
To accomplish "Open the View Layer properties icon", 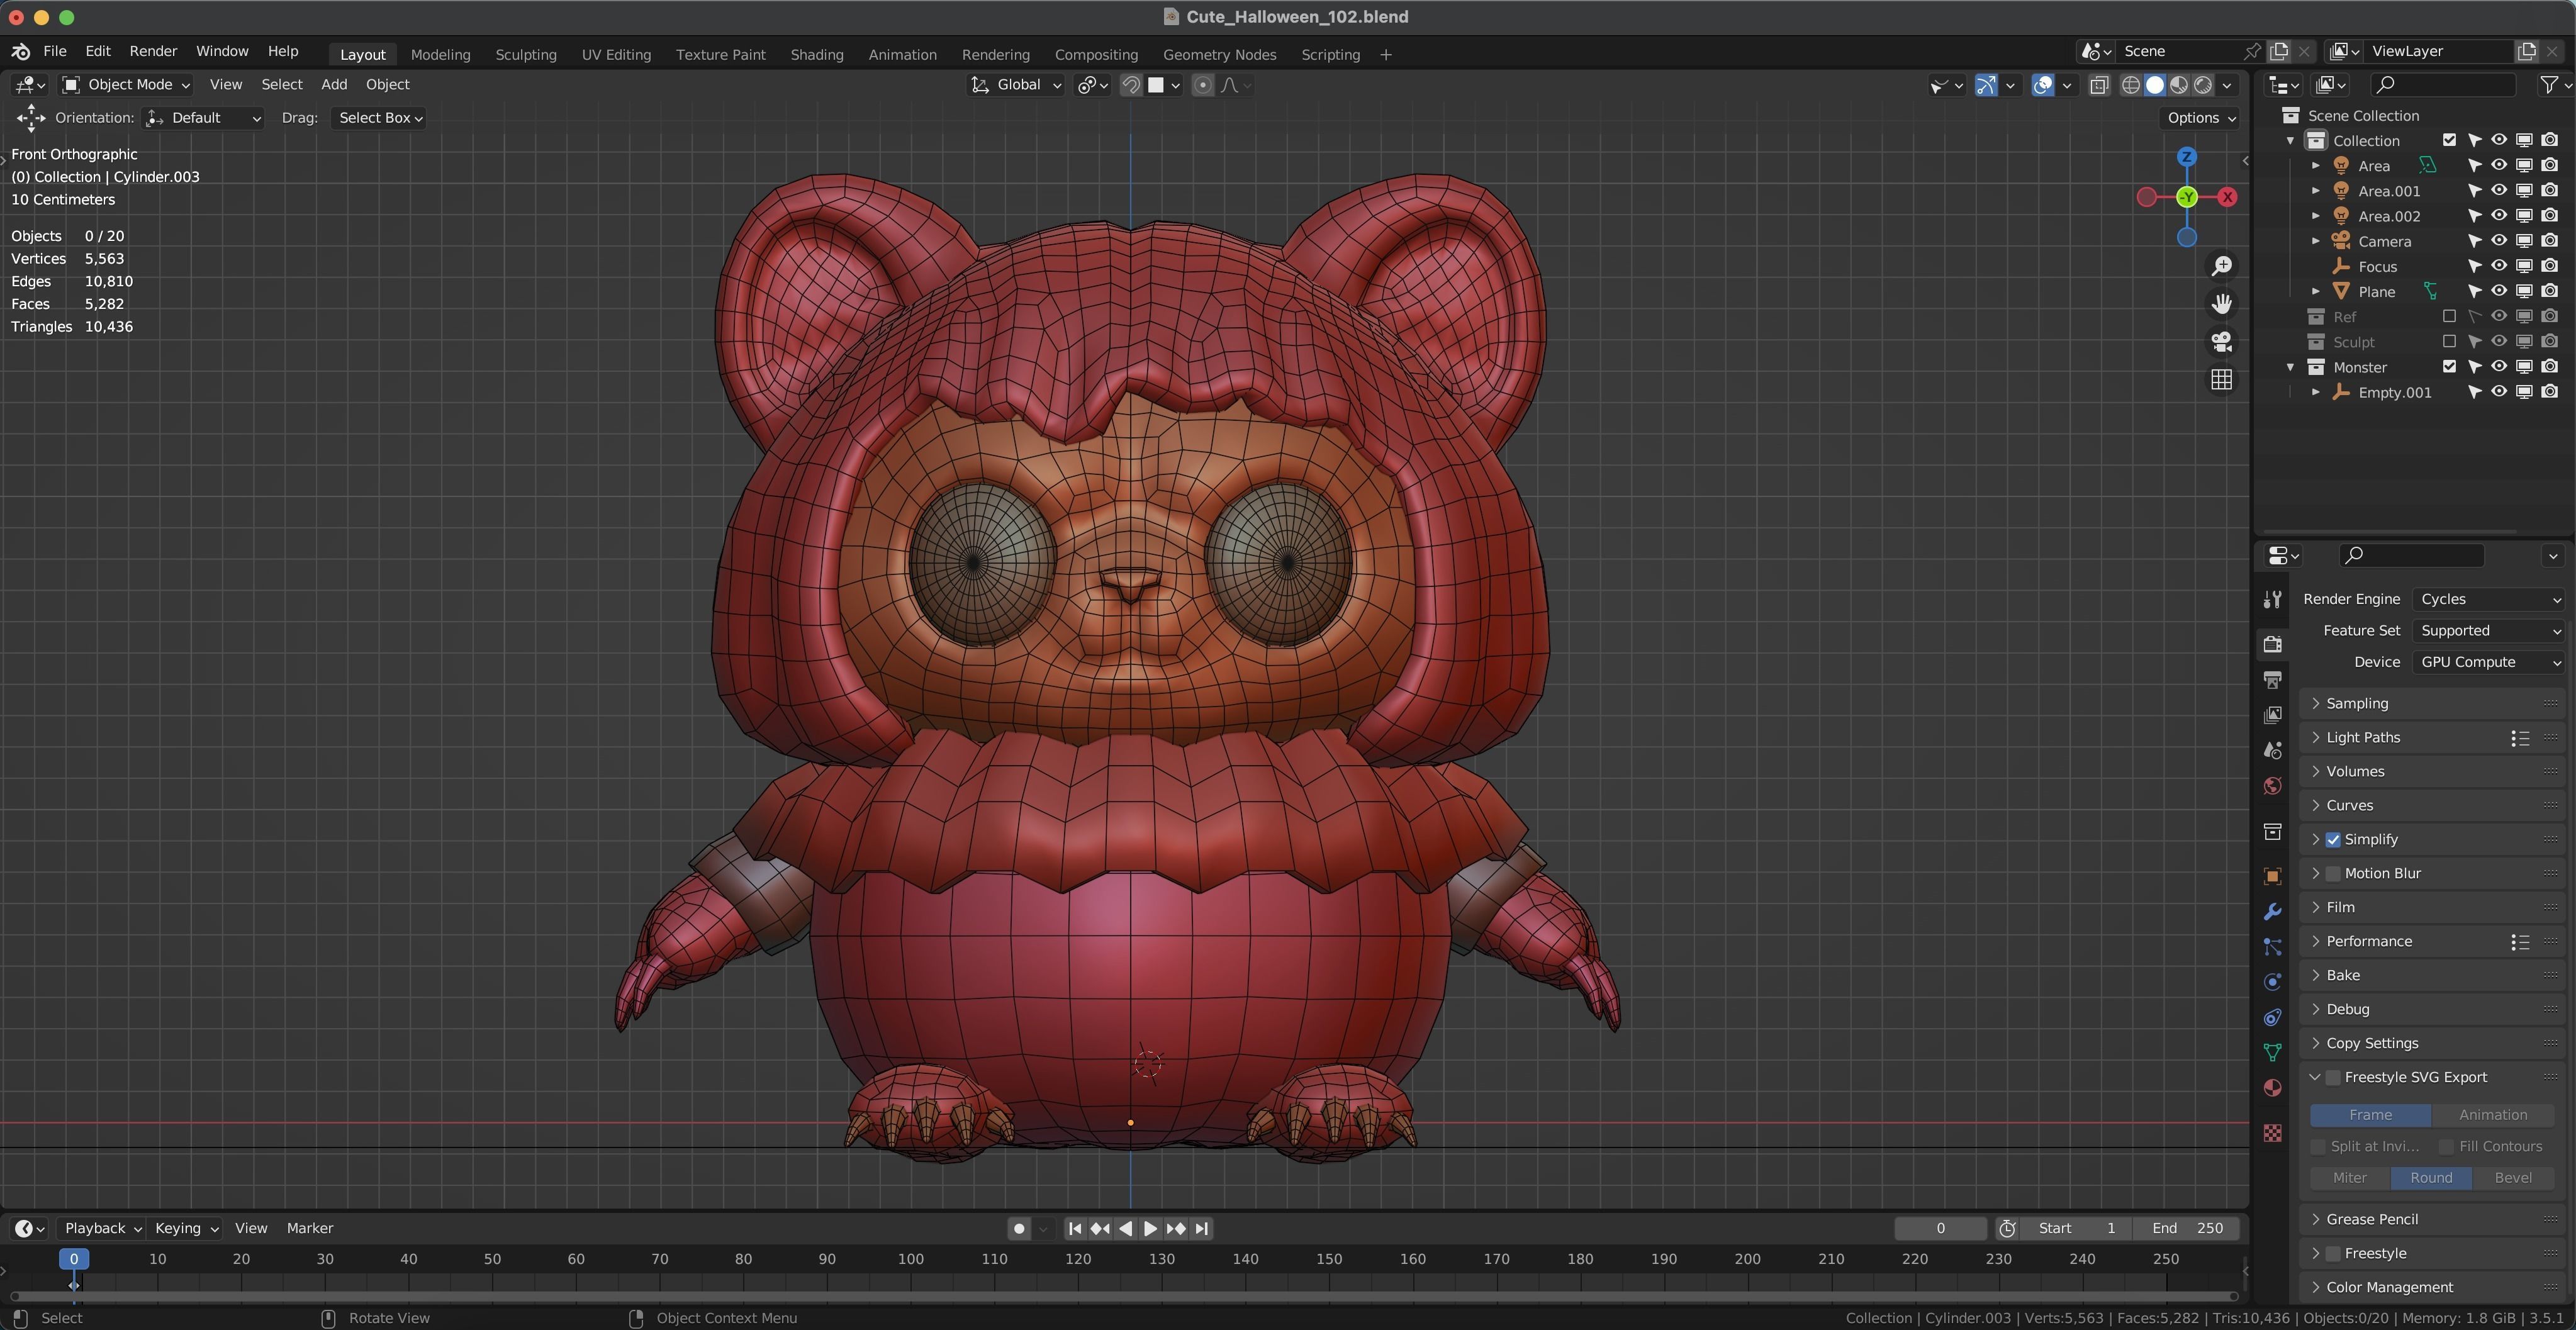I will pyautogui.click(x=2272, y=715).
